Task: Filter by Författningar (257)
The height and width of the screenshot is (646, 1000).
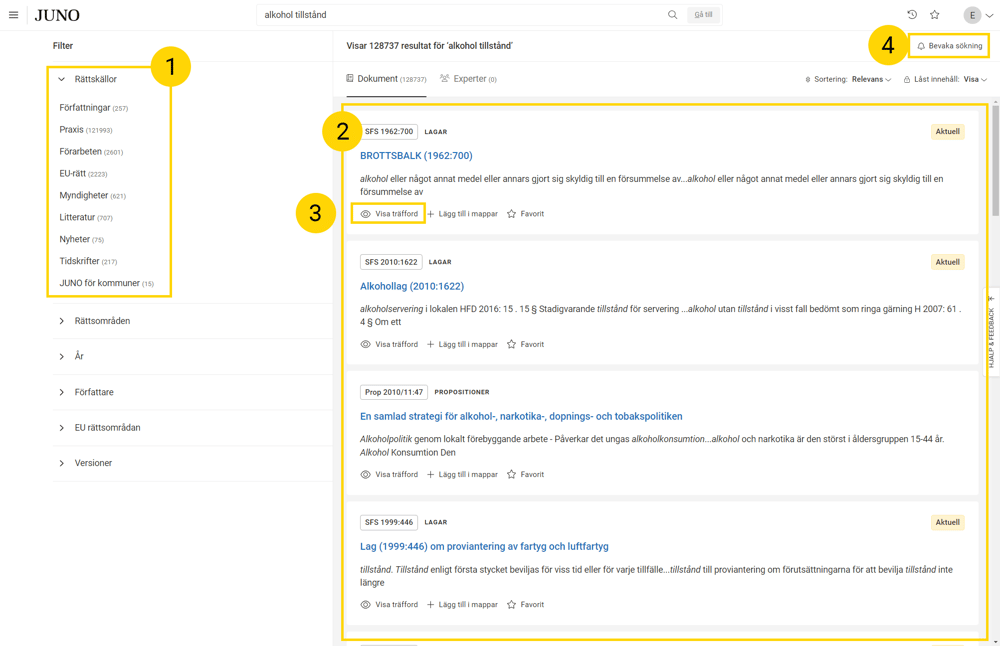Action: click(x=94, y=108)
